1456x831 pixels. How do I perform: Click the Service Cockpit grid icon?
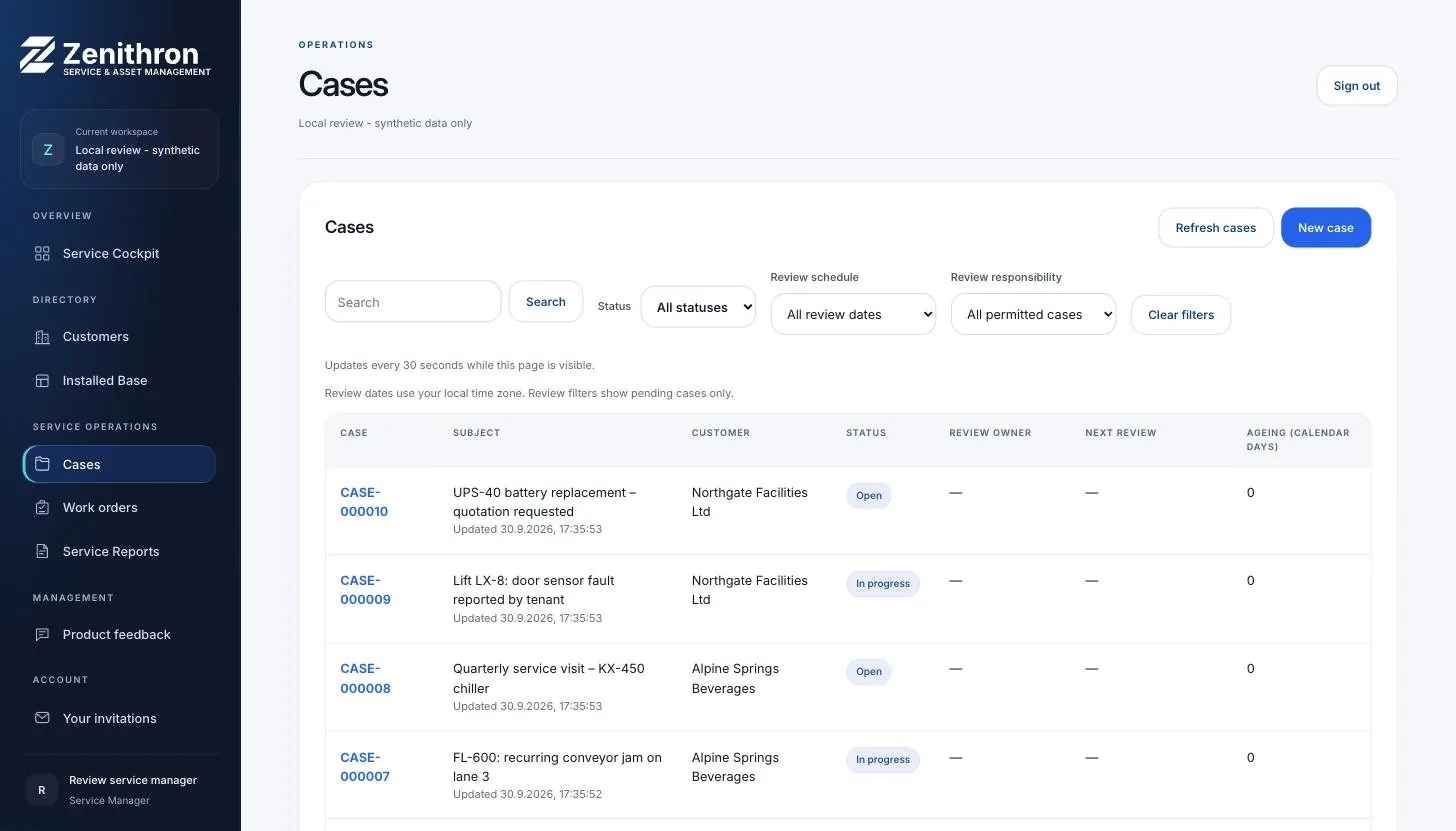pos(42,254)
